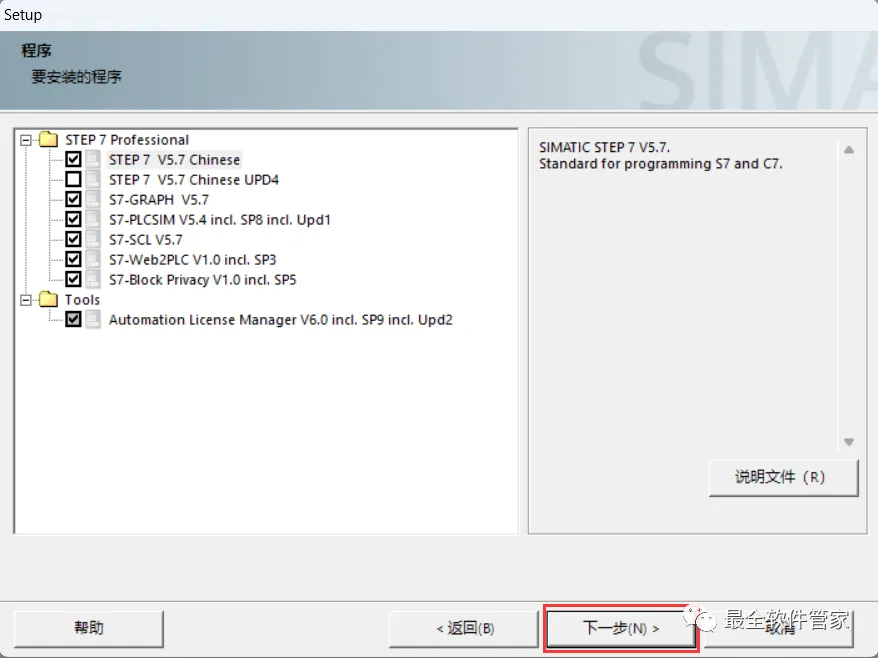The image size is (878, 658).
Task: Click the Tools folder icon
Action: [49, 299]
